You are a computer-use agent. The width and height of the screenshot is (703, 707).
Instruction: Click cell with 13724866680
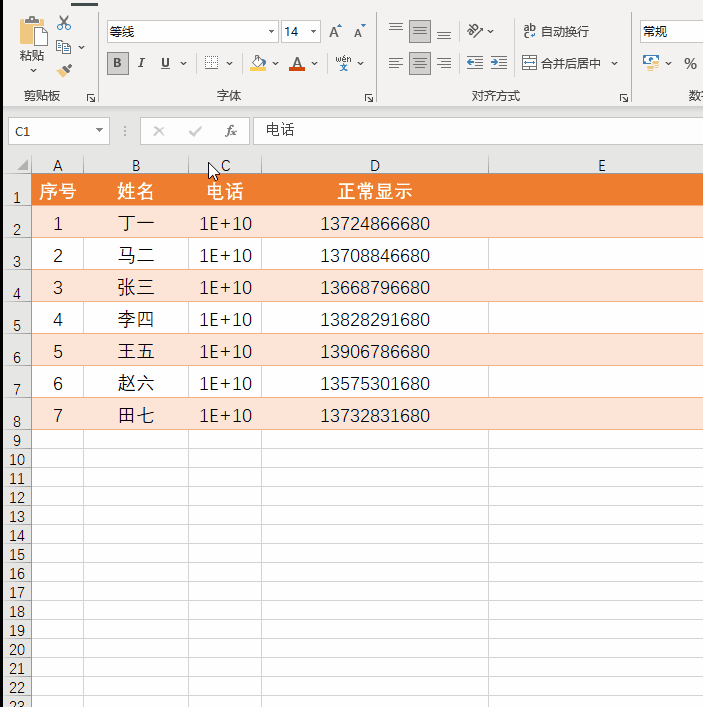[375, 222]
